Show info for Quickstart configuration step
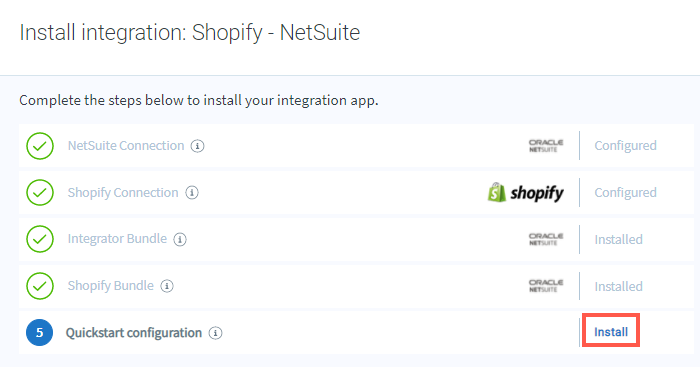This screenshot has height=367, width=700. coord(216,333)
